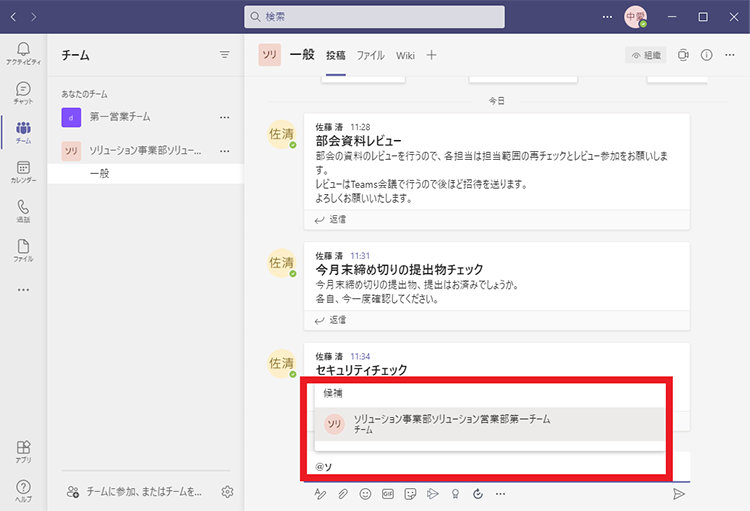Start a meeting with the camera icon
The image size is (750, 511).
(x=683, y=55)
